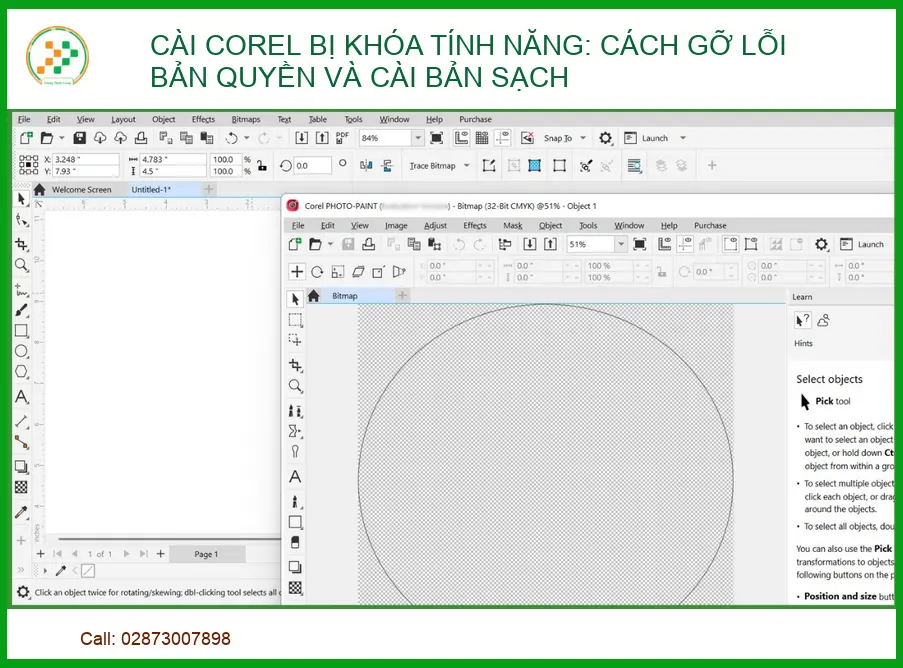Viewport: 903px width, 668px height.
Task: Toggle the lock ratio padlock in CorelDRAW
Action: [261, 166]
